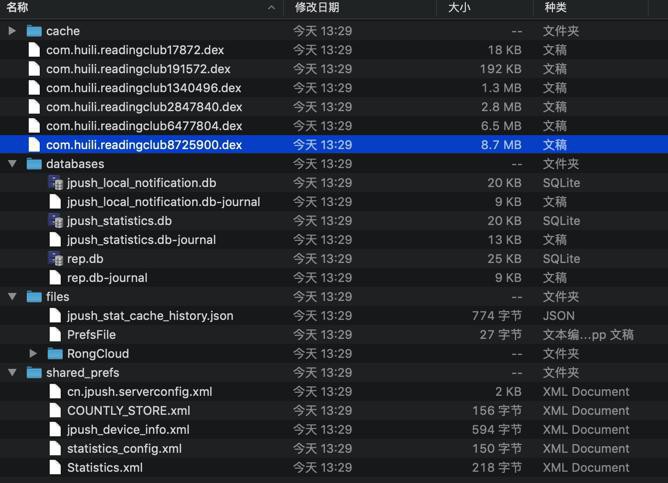Select the file name com.huili.readingclub1340496.dex

[144, 88]
